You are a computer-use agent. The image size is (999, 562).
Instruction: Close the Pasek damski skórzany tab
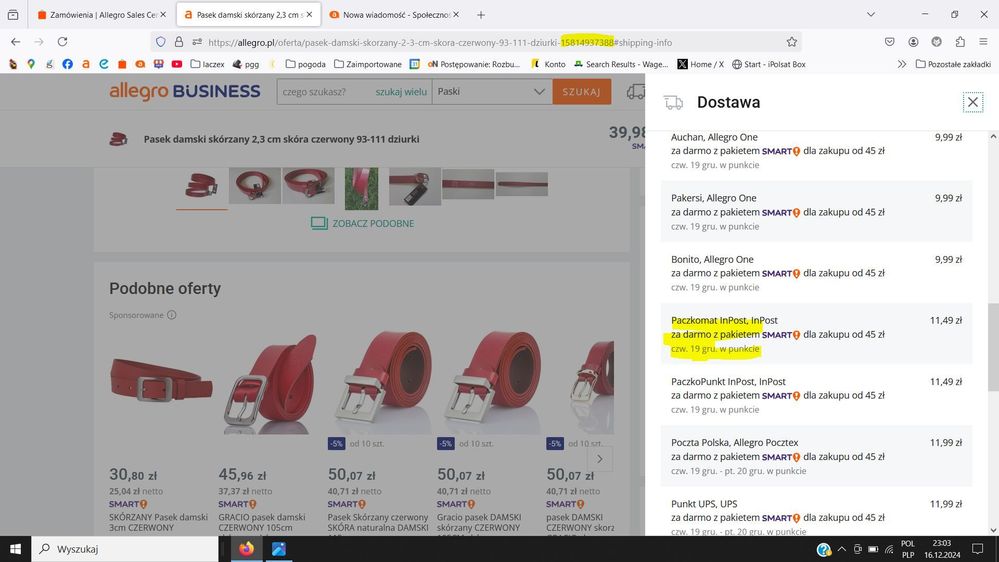point(310,15)
